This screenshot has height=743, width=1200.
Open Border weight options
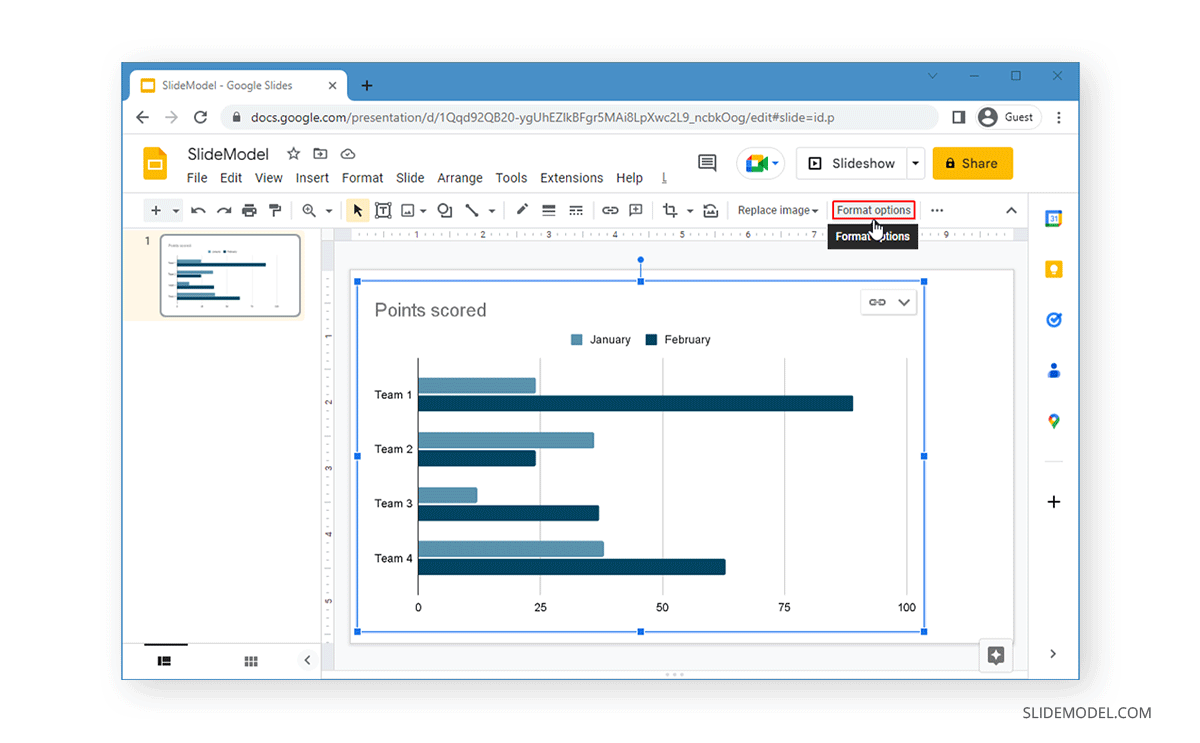coord(548,211)
